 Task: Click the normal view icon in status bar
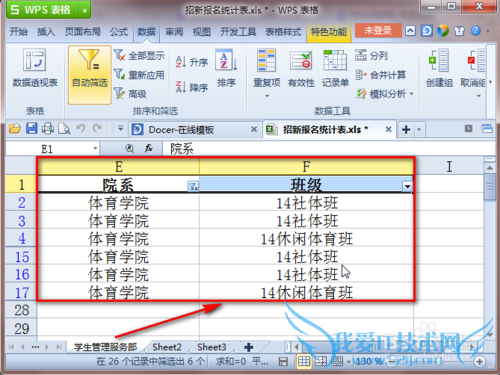point(304,361)
